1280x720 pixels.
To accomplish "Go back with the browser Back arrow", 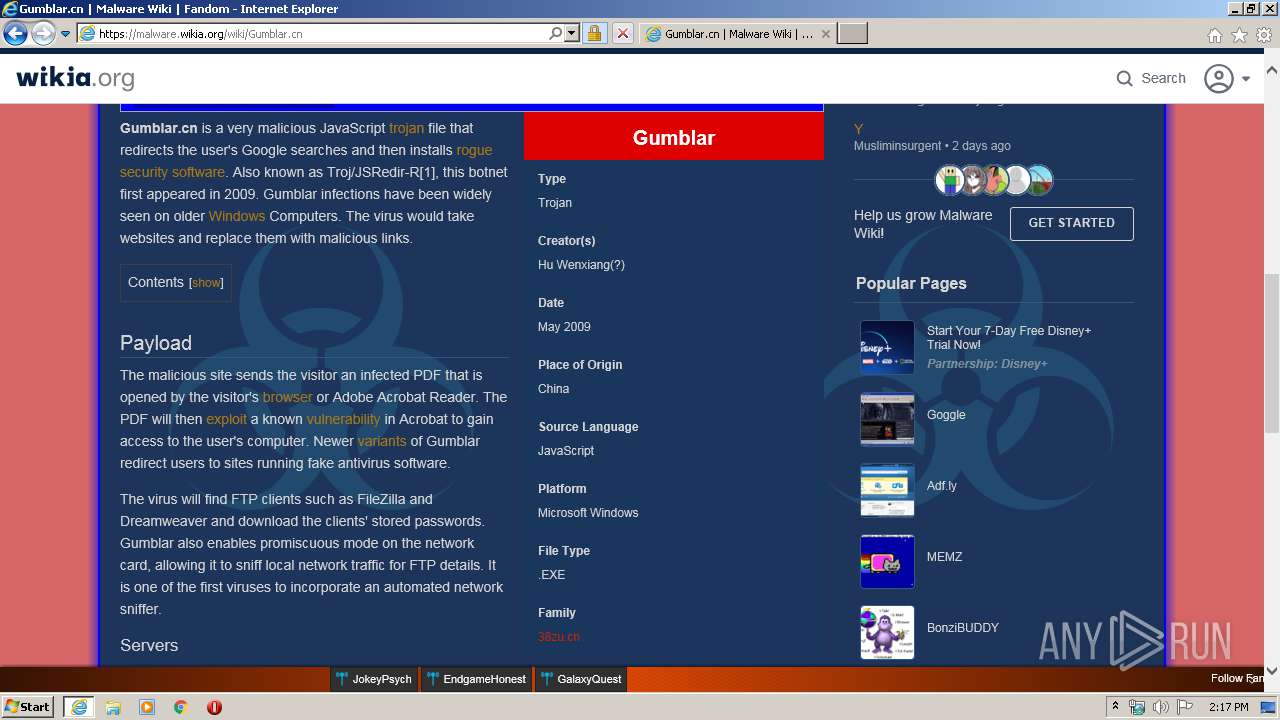I will click(15, 34).
